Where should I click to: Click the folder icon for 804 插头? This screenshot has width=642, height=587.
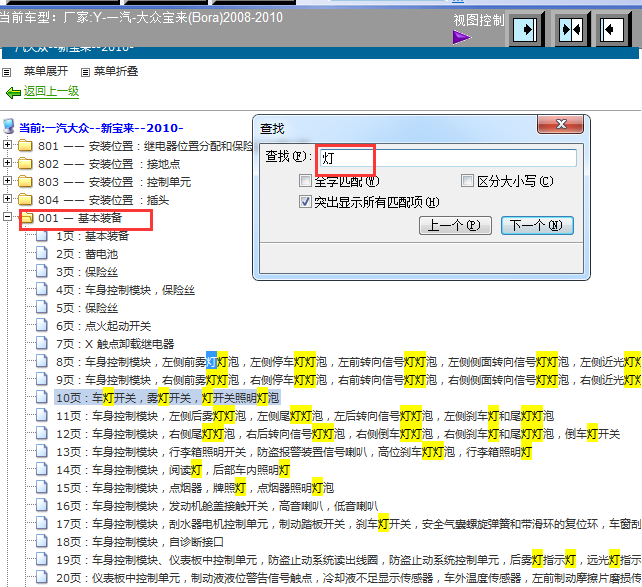click(x=25, y=199)
